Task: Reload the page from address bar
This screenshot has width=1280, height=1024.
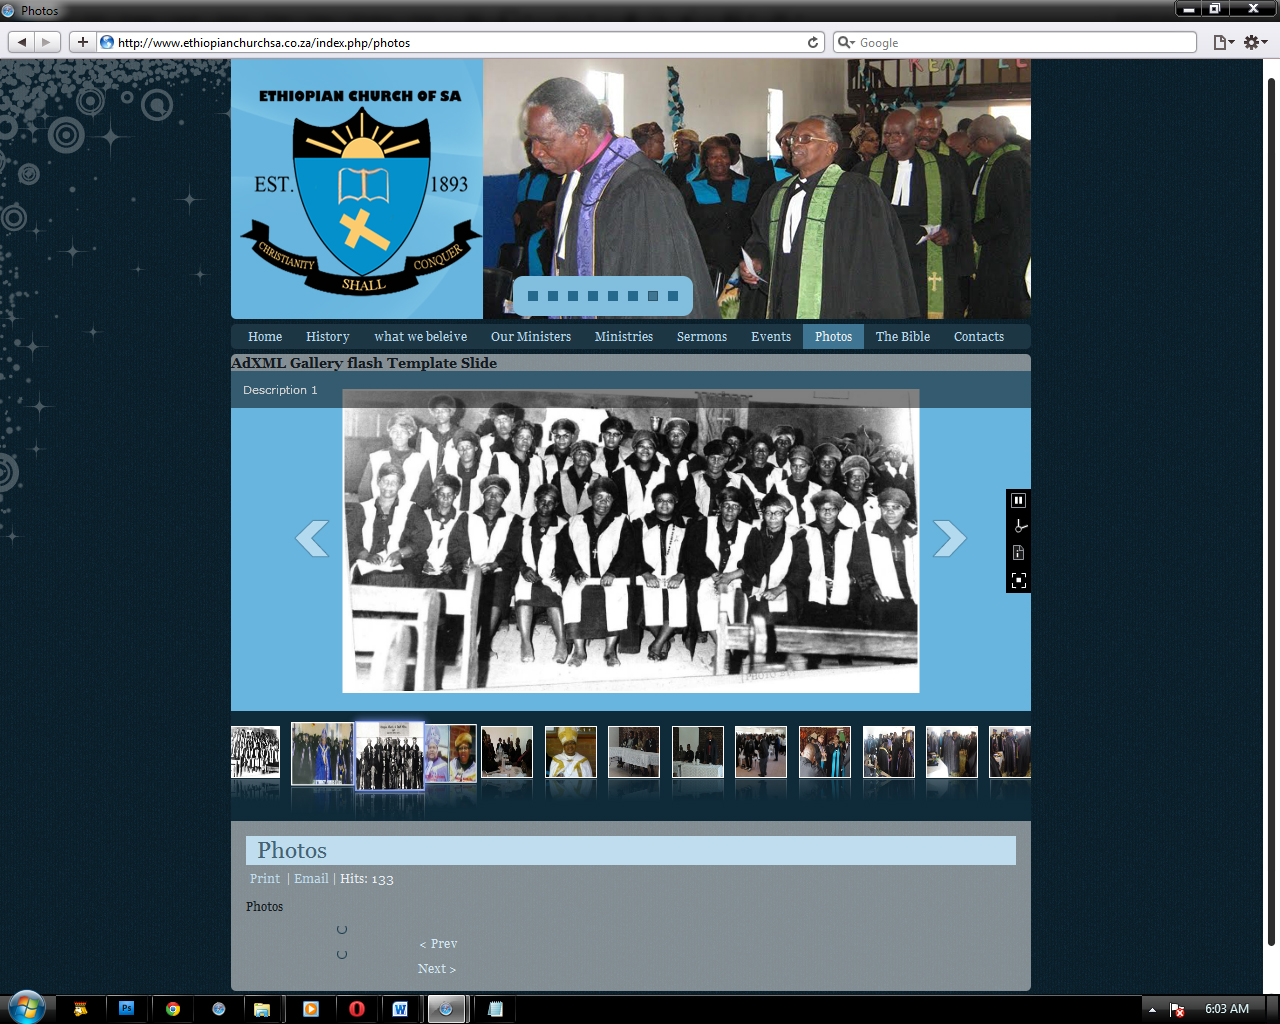Action: [813, 42]
